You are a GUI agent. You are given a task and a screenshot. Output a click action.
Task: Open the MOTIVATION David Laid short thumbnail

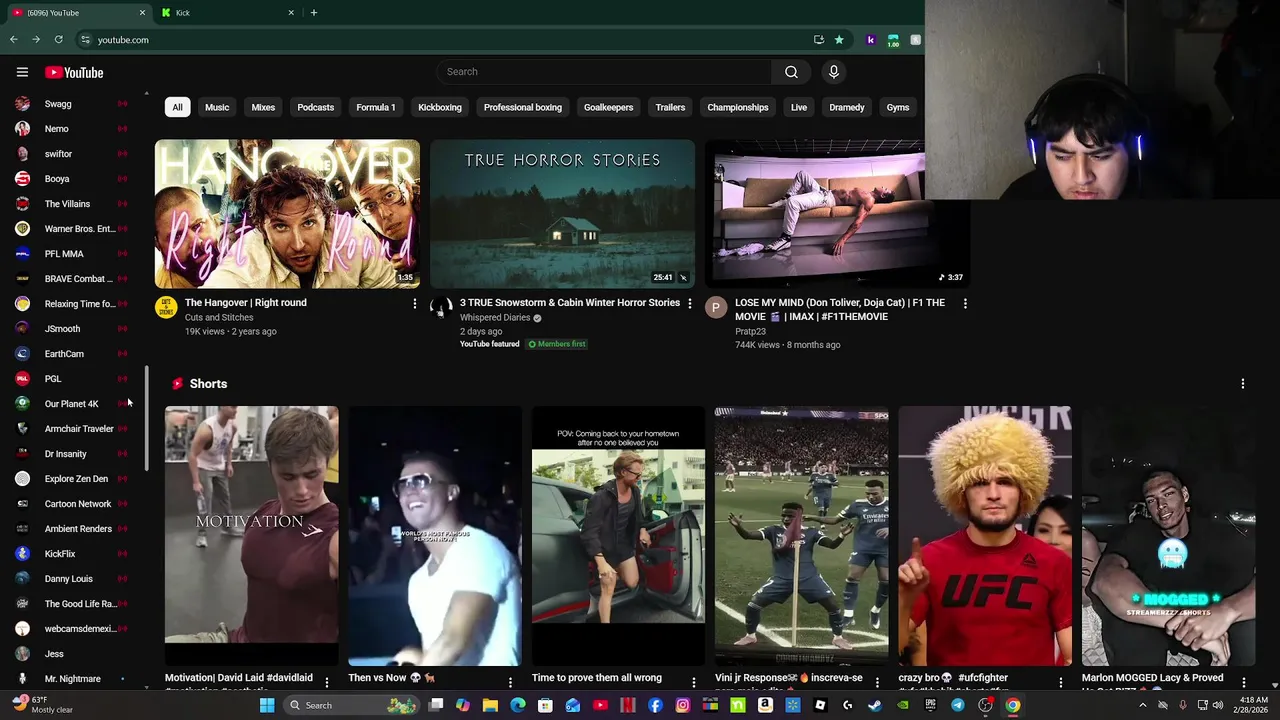coord(252,536)
